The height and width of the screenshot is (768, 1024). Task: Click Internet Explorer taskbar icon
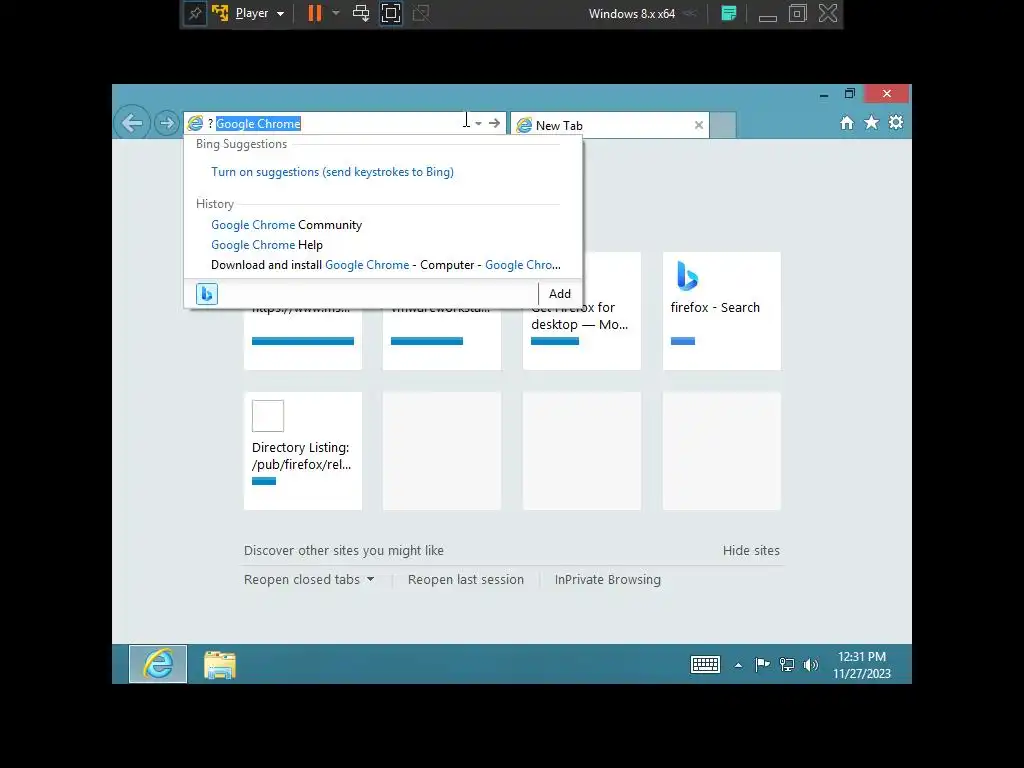pyautogui.click(x=158, y=664)
